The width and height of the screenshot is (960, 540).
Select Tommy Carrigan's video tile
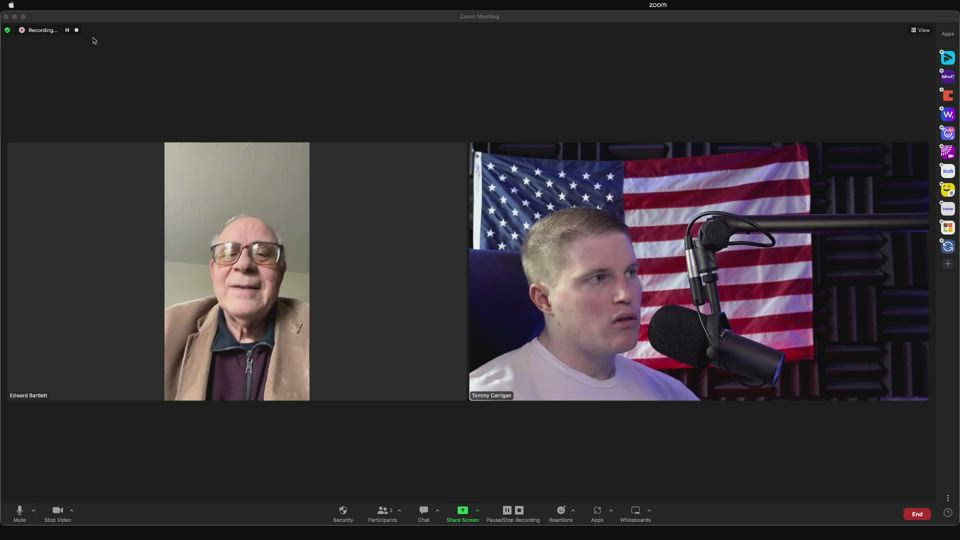point(698,271)
